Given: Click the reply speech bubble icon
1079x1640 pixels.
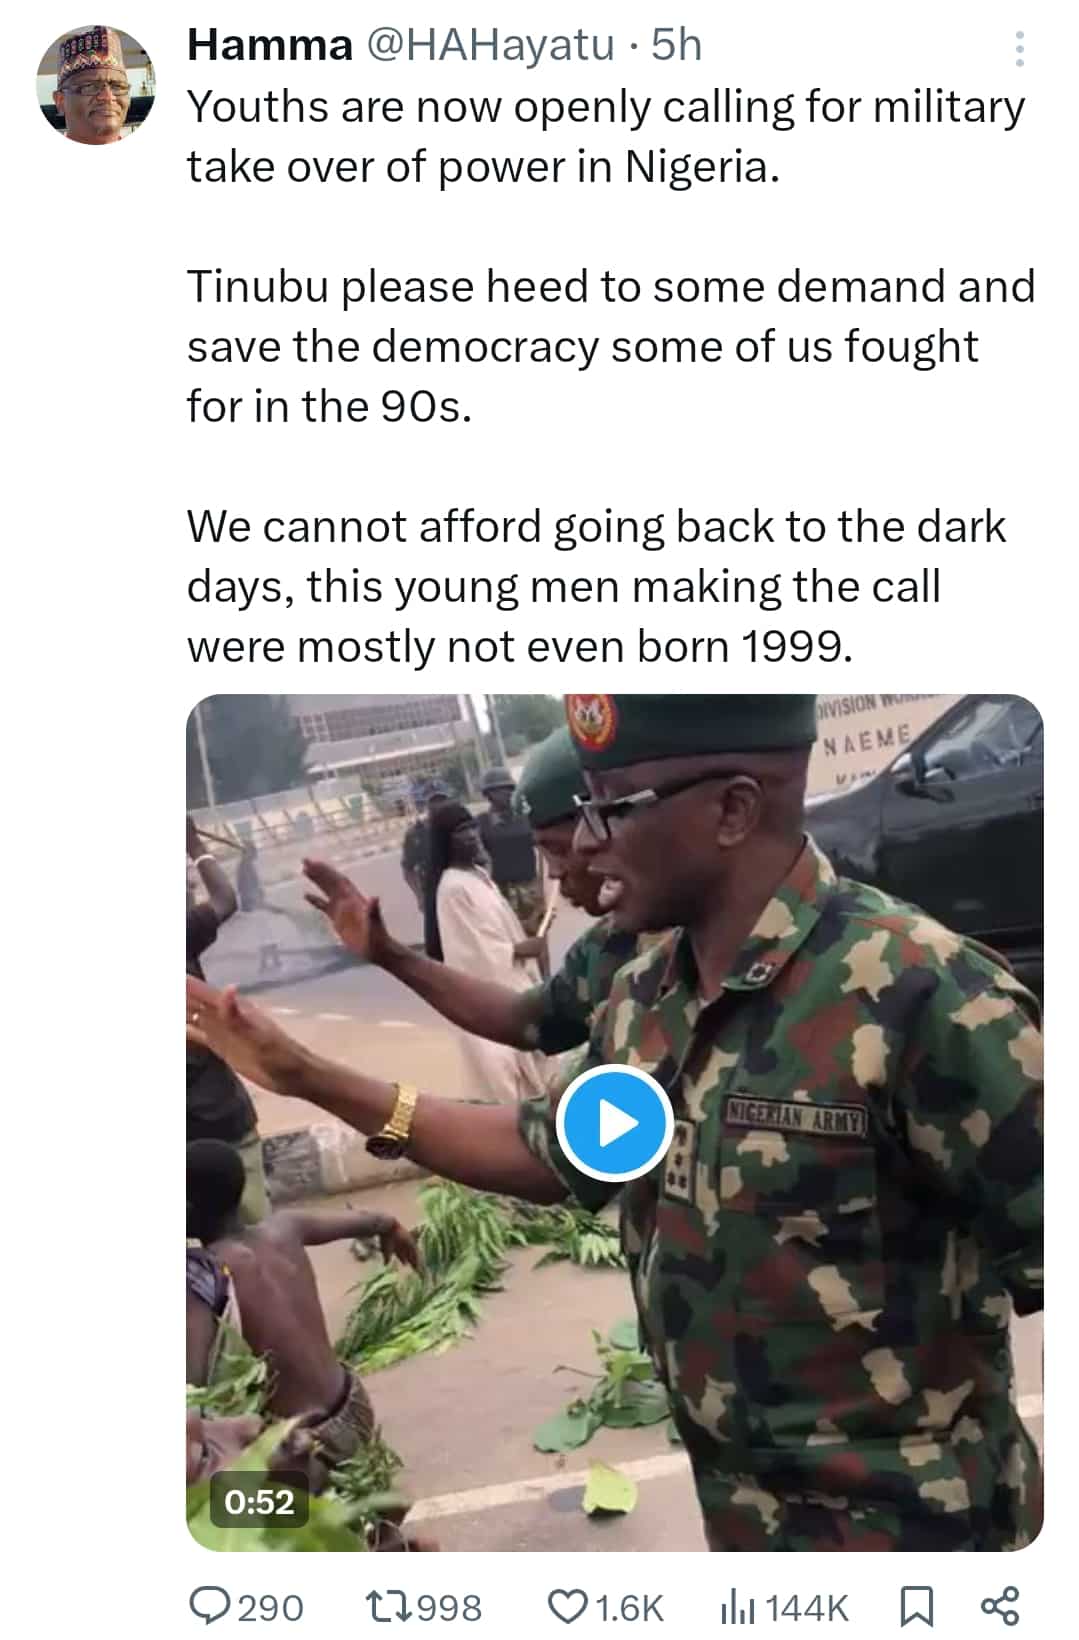Looking at the screenshot, I should (210, 1606).
